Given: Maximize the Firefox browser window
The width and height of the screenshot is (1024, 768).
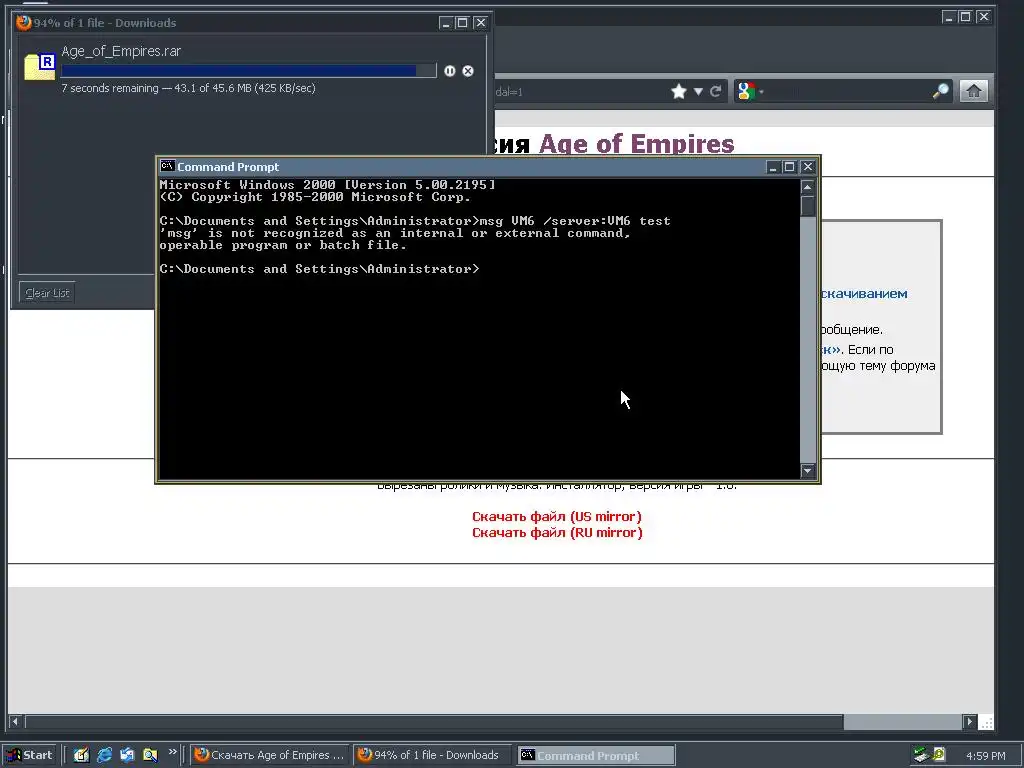Looking at the screenshot, I should coord(965,17).
